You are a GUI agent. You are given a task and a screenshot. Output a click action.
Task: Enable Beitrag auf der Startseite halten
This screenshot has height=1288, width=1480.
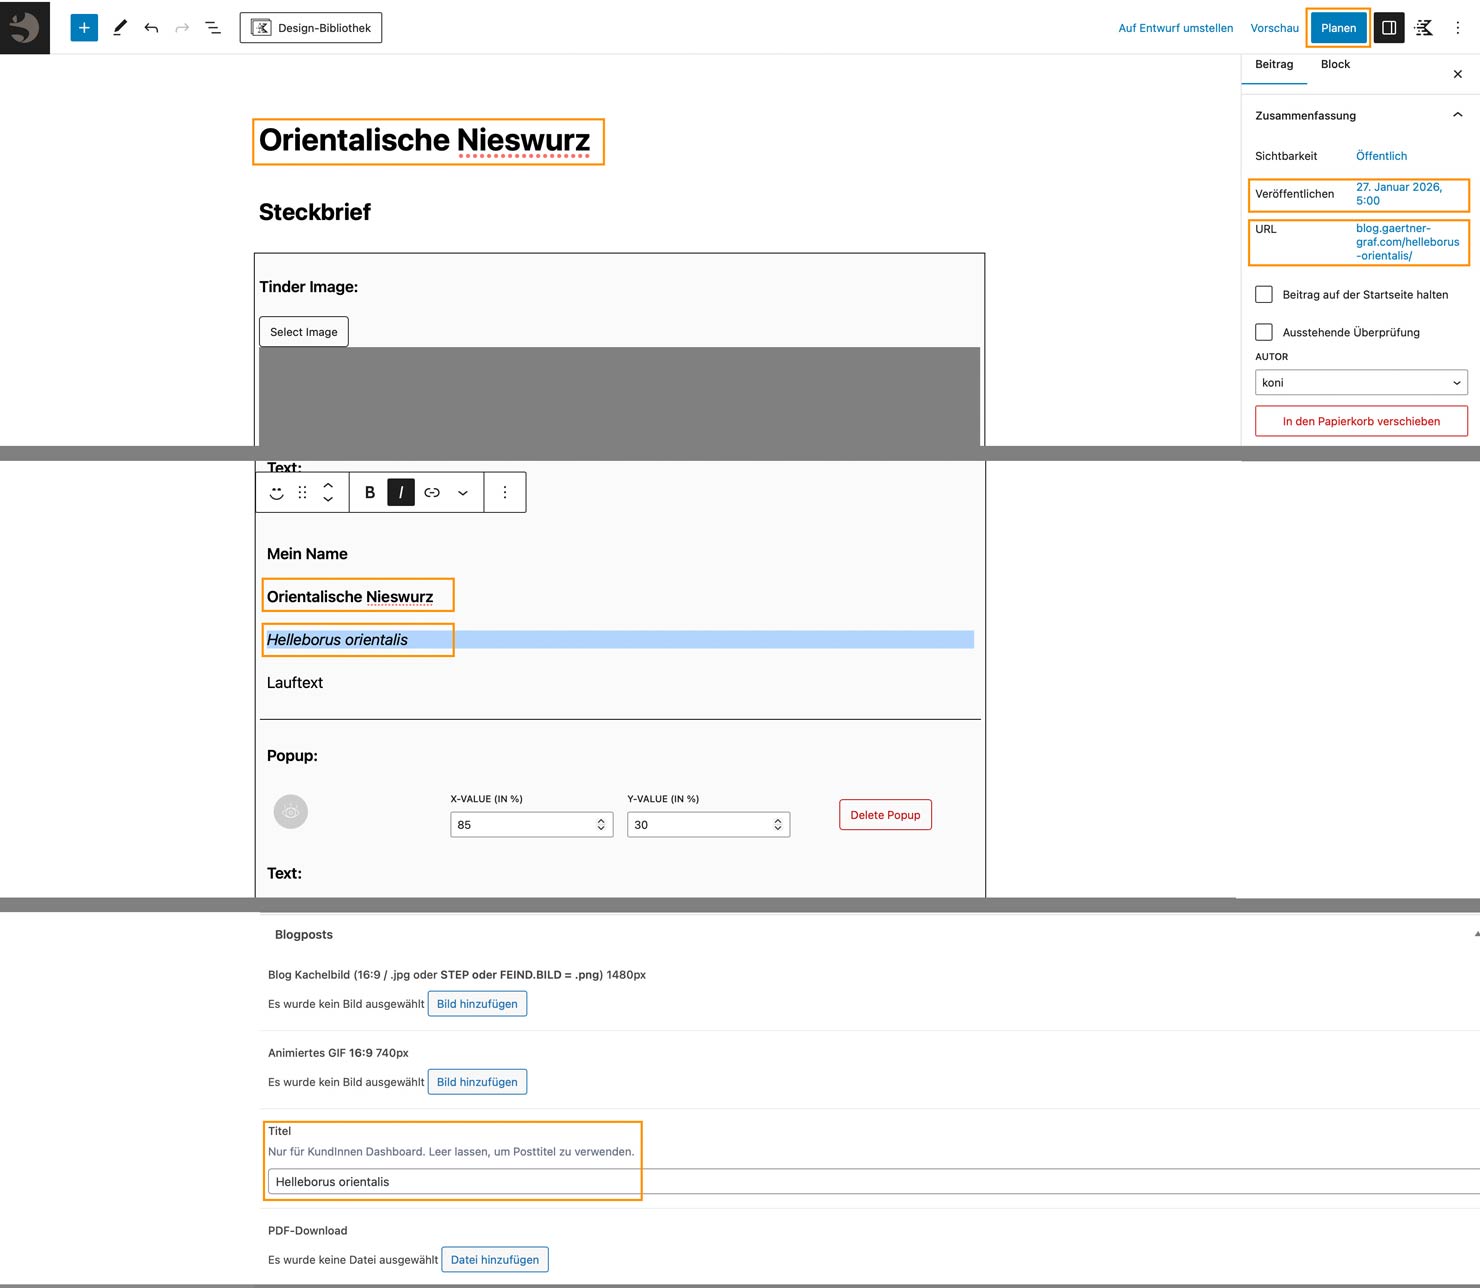pyautogui.click(x=1264, y=294)
